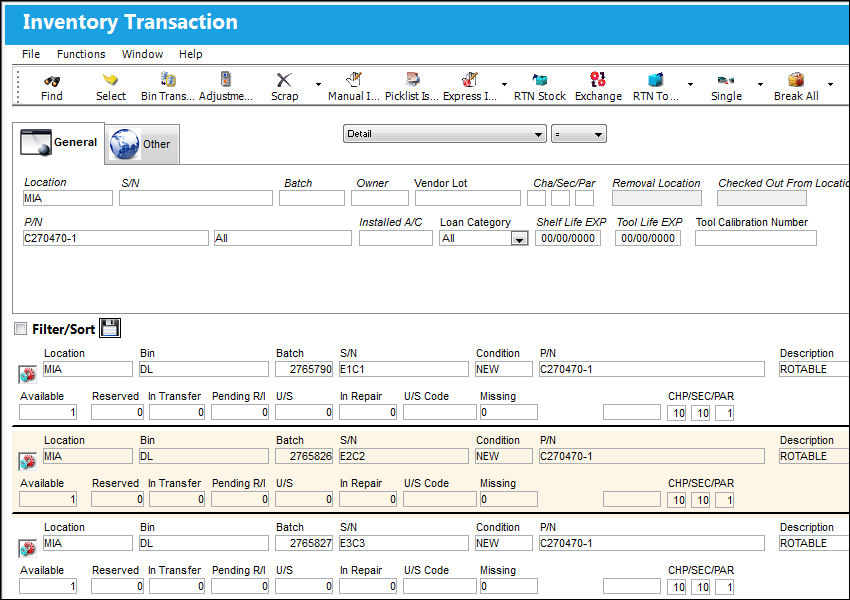This screenshot has width=850, height=600.
Task: Click the save disk icon beside Filter/Sort
Action: pos(110,328)
